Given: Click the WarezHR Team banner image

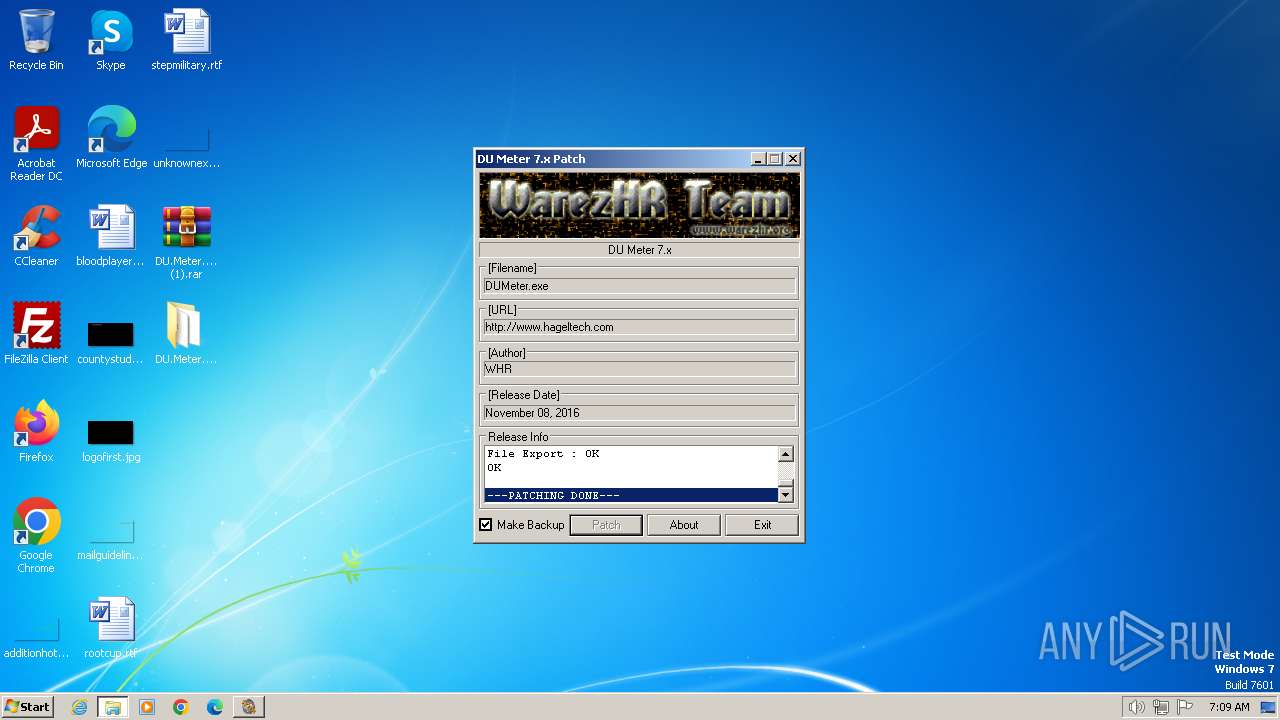Looking at the screenshot, I should (639, 205).
